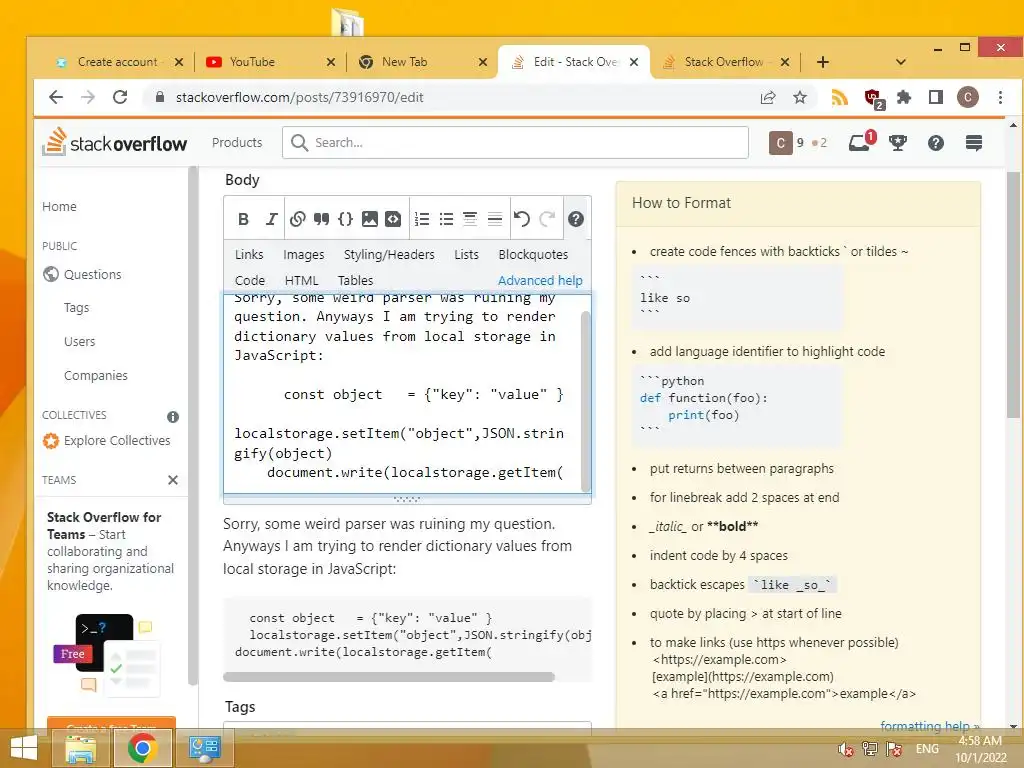Open the user profile with reputation 9

click(798, 142)
